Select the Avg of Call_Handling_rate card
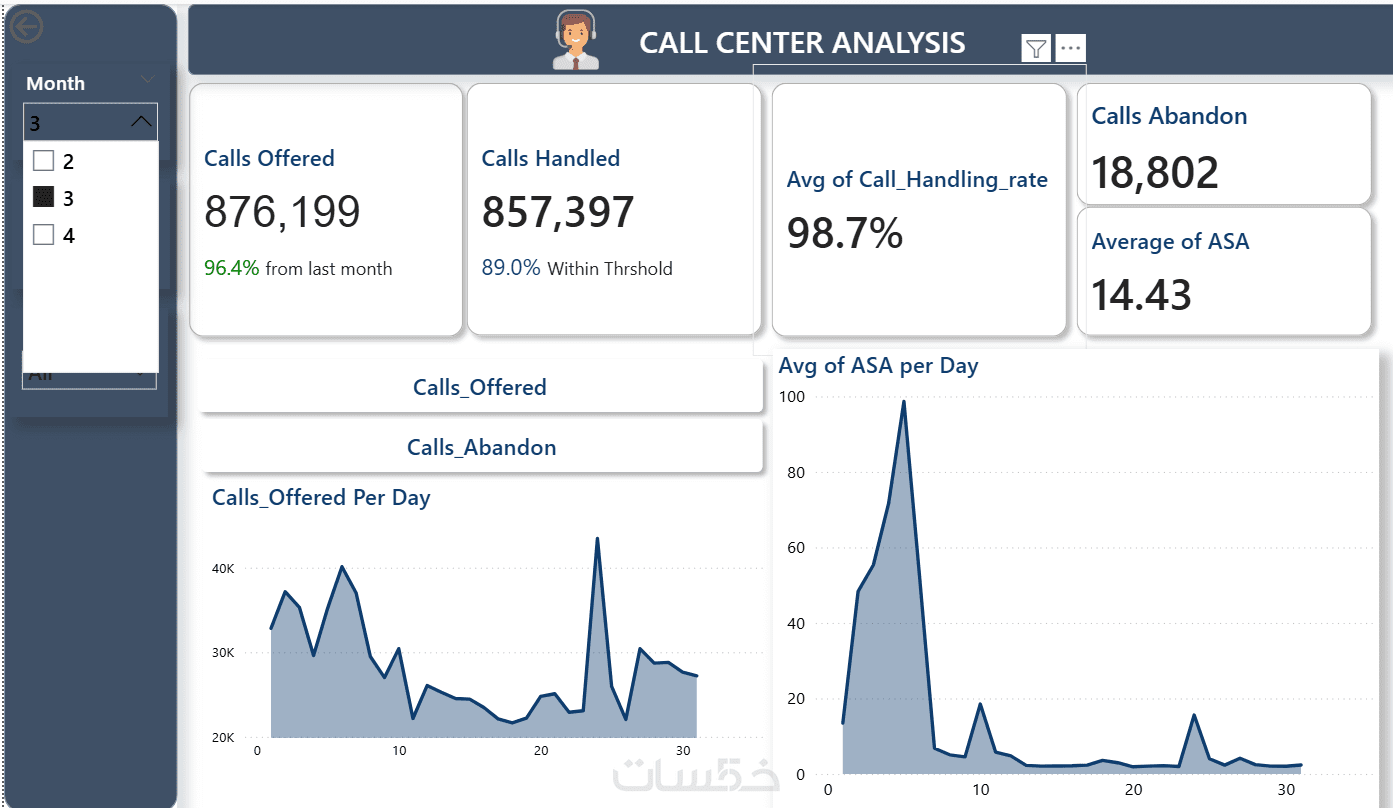Image resolution: width=1393 pixels, height=808 pixels. click(918, 210)
